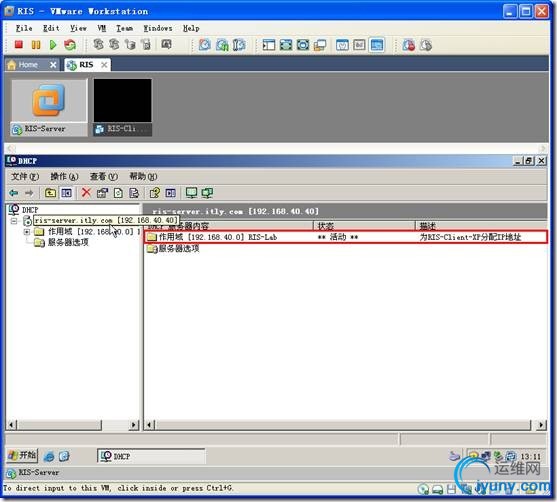This screenshot has width=557, height=502.
Task: Click the Suspend VM pause icon
Action: point(36,45)
